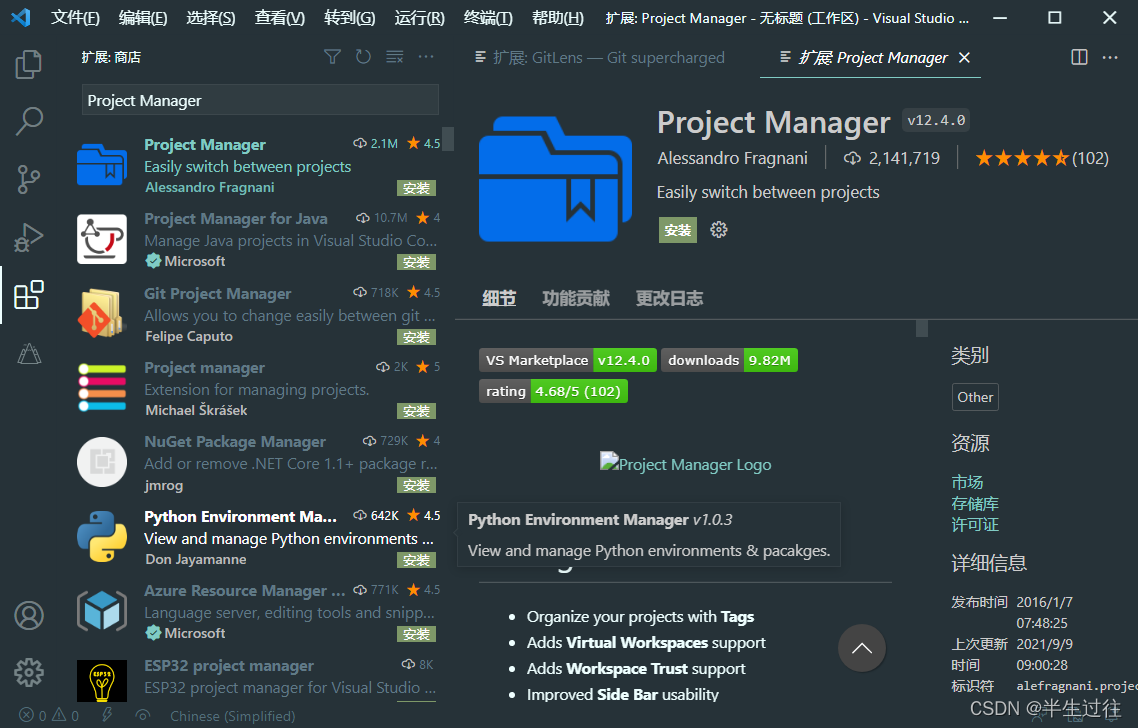
Task: Click the five-star rating (102)
Action: (1041, 158)
